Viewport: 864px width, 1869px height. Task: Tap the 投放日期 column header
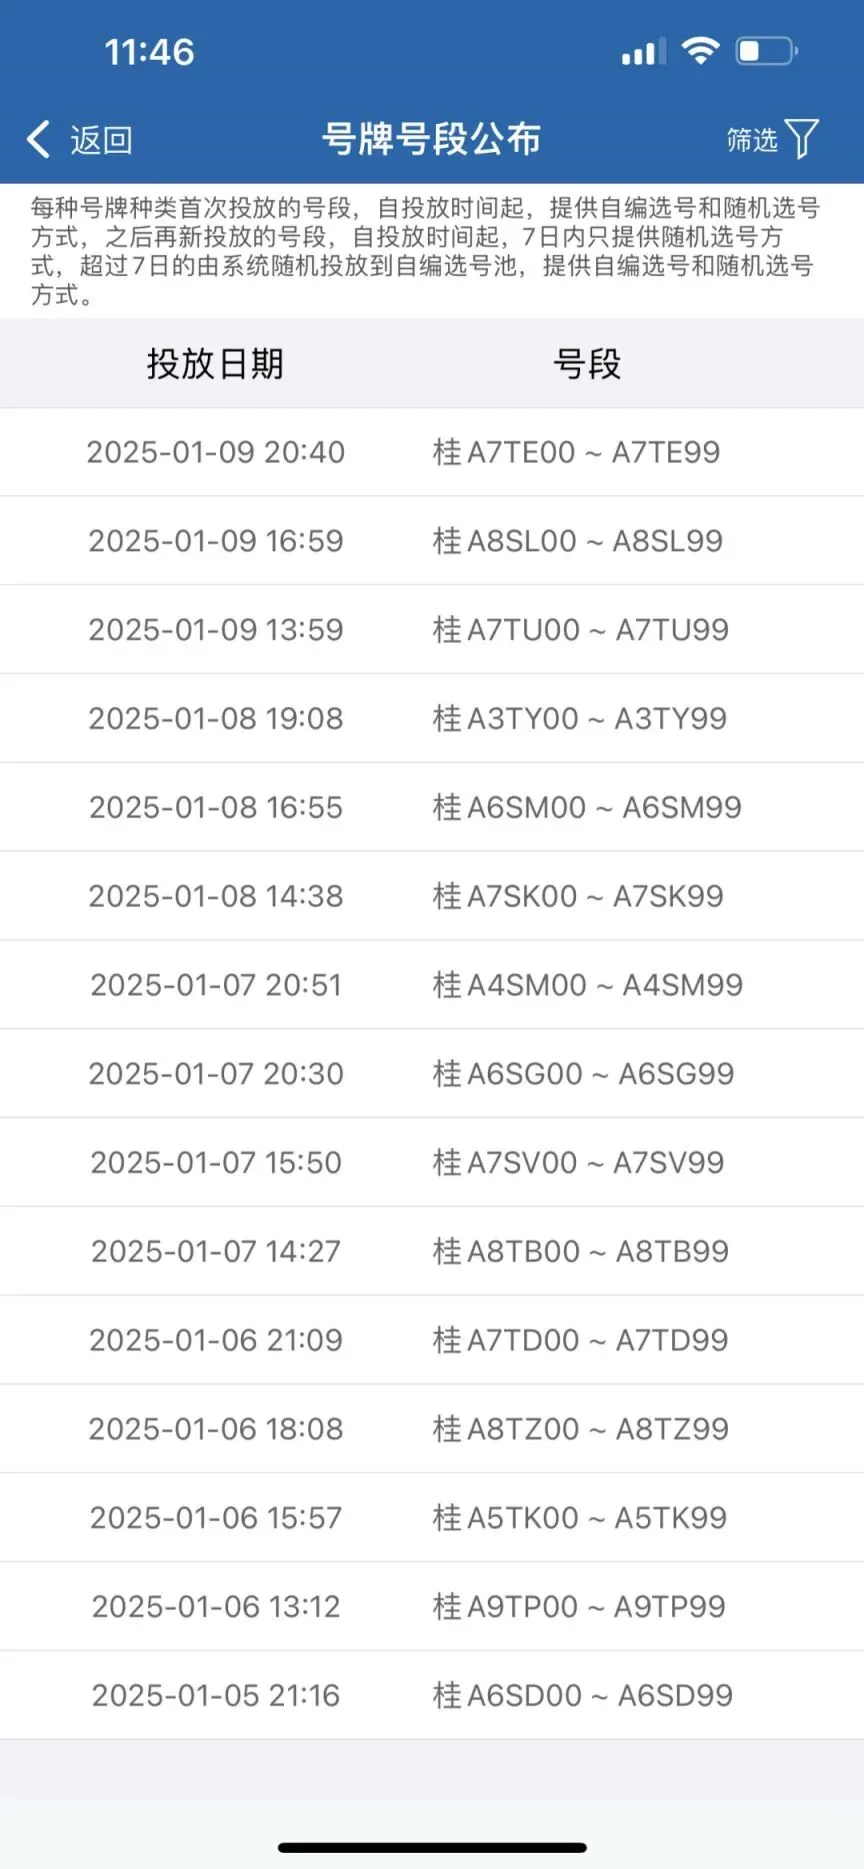(x=215, y=364)
